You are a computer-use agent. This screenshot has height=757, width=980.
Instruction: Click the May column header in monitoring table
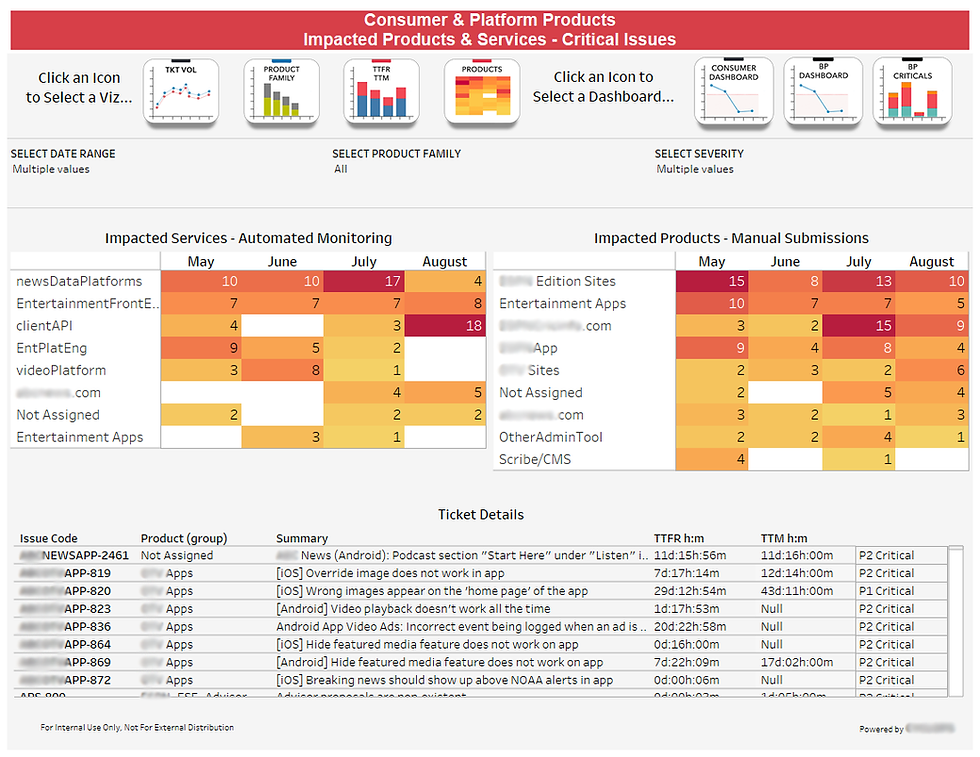[x=201, y=261]
